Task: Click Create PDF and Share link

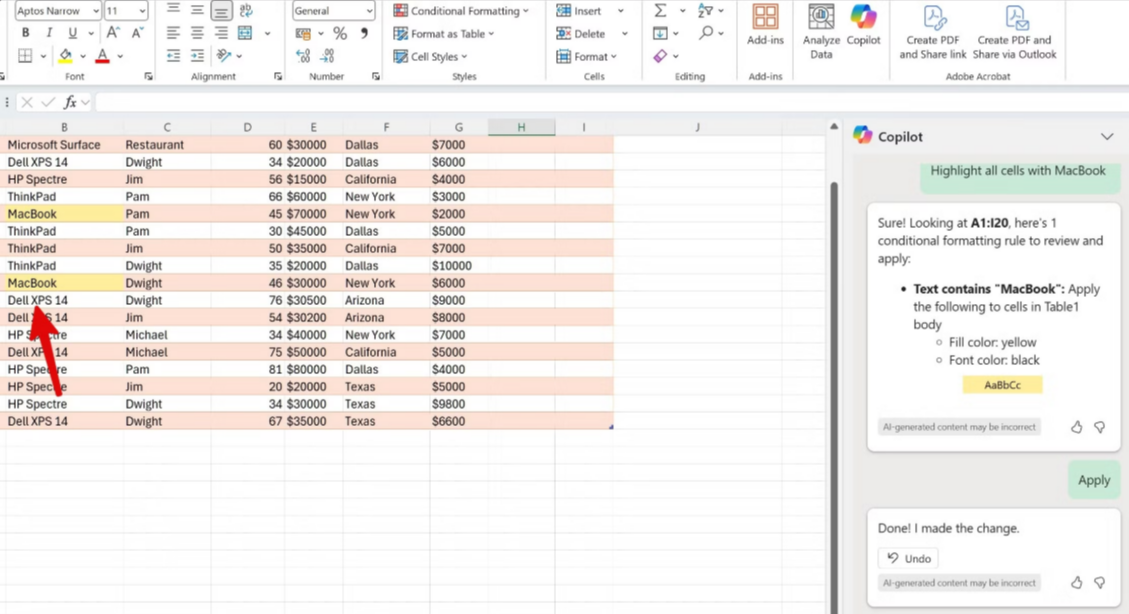Action: pos(932,33)
